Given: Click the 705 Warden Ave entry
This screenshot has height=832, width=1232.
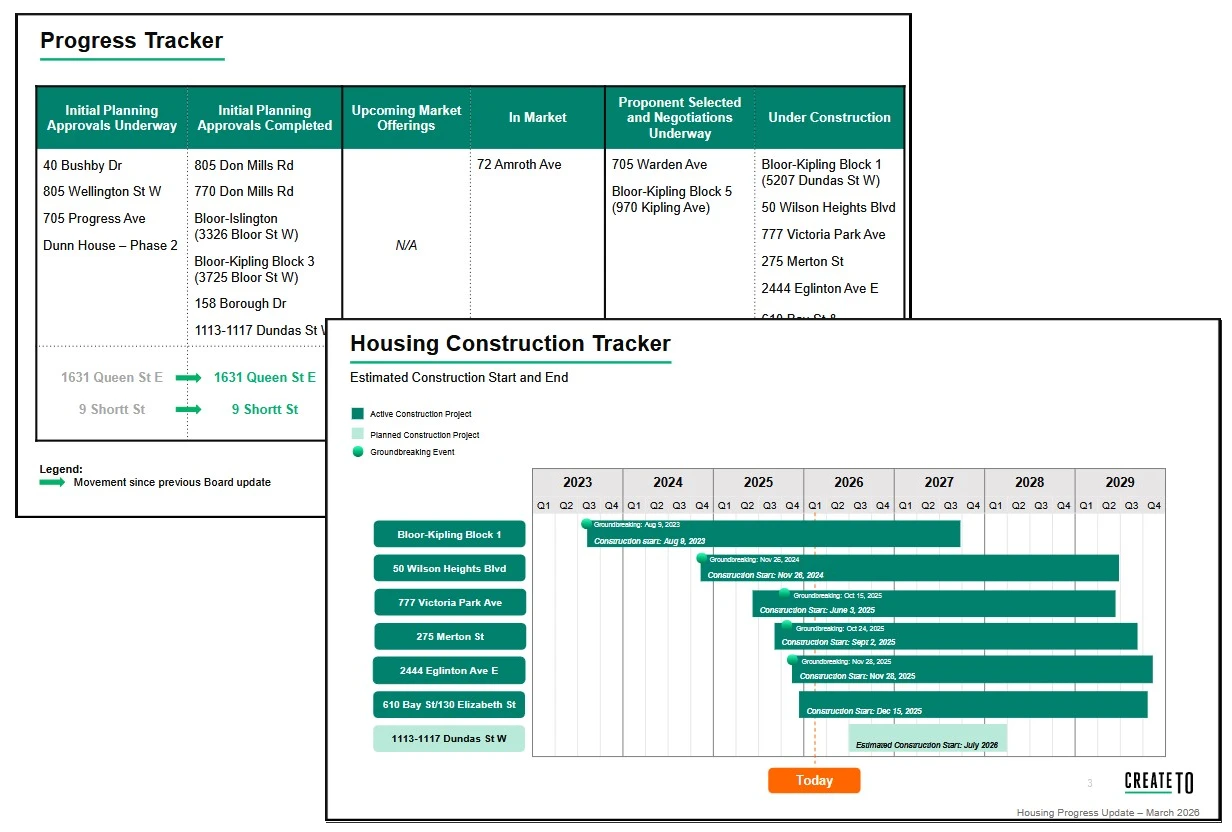Looking at the screenshot, I should 659,164.
